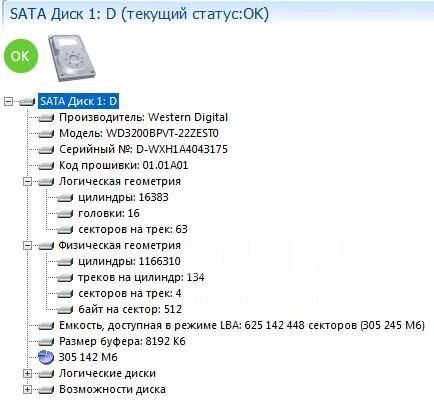Click the large hard drive image
The image size is (434, 408).
(x=72, y=58)
